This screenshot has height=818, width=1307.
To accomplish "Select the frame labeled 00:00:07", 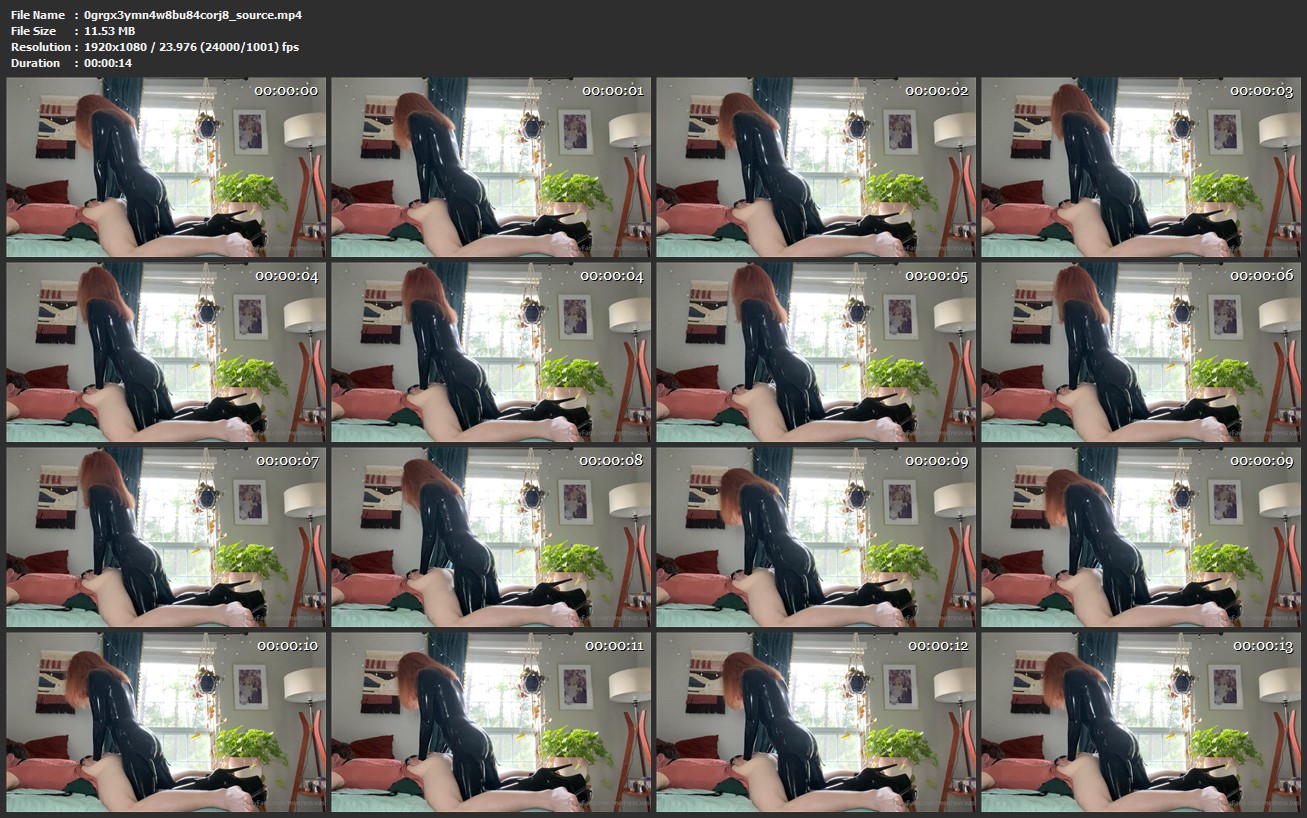I will click(166, 537).
